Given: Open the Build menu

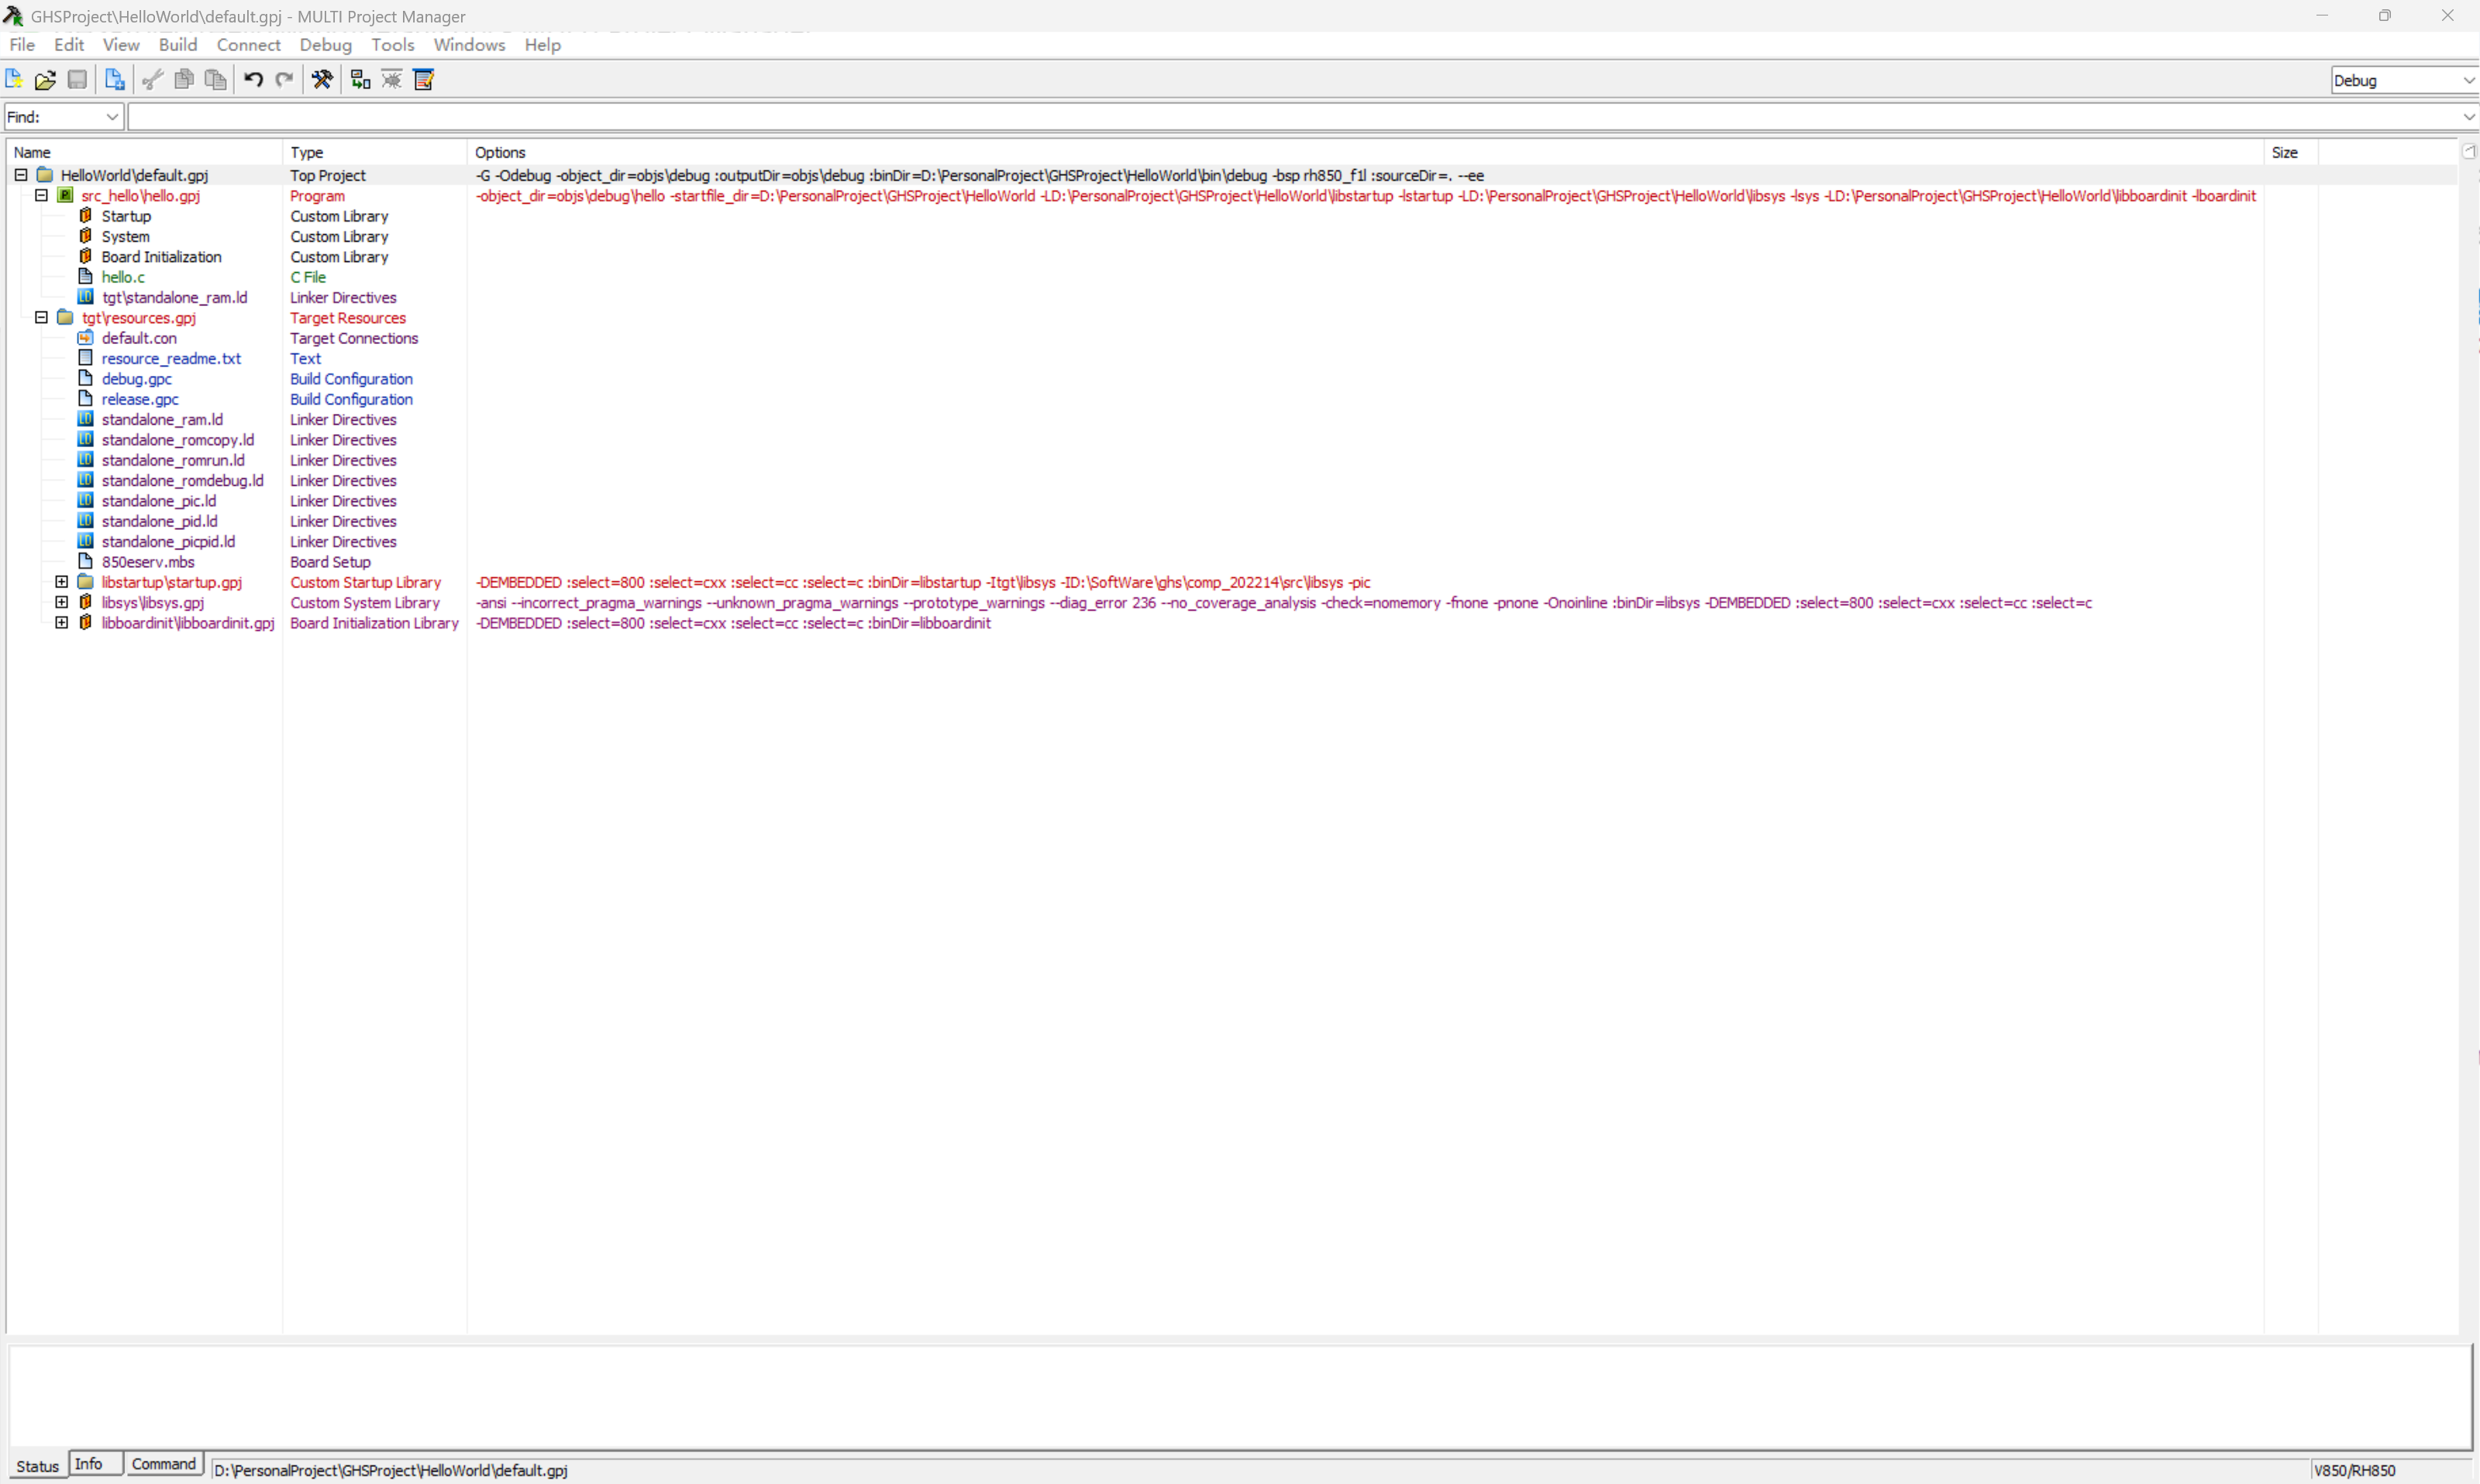Looking at the screenshot, I should [177, 45].
